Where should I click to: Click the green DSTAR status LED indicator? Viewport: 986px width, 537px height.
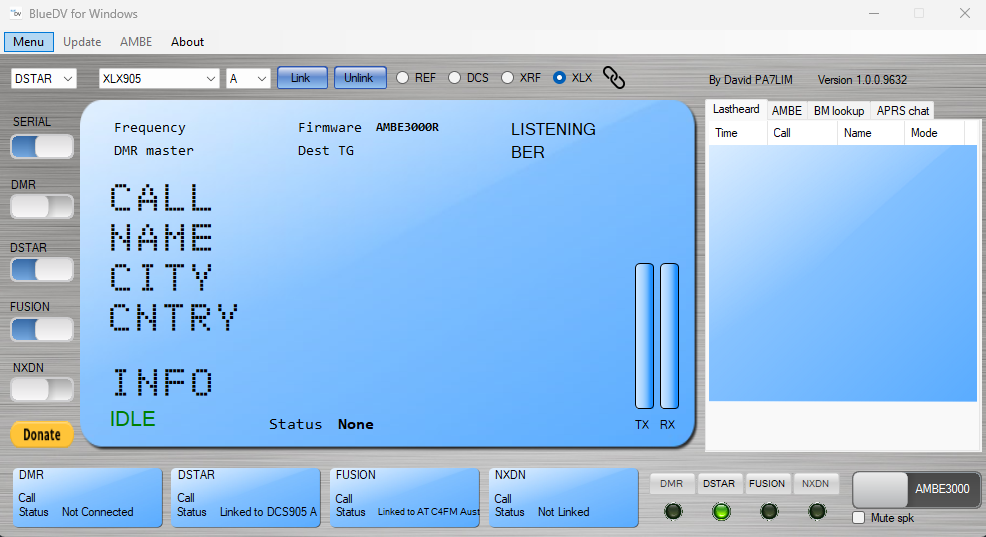pos(721,511)
